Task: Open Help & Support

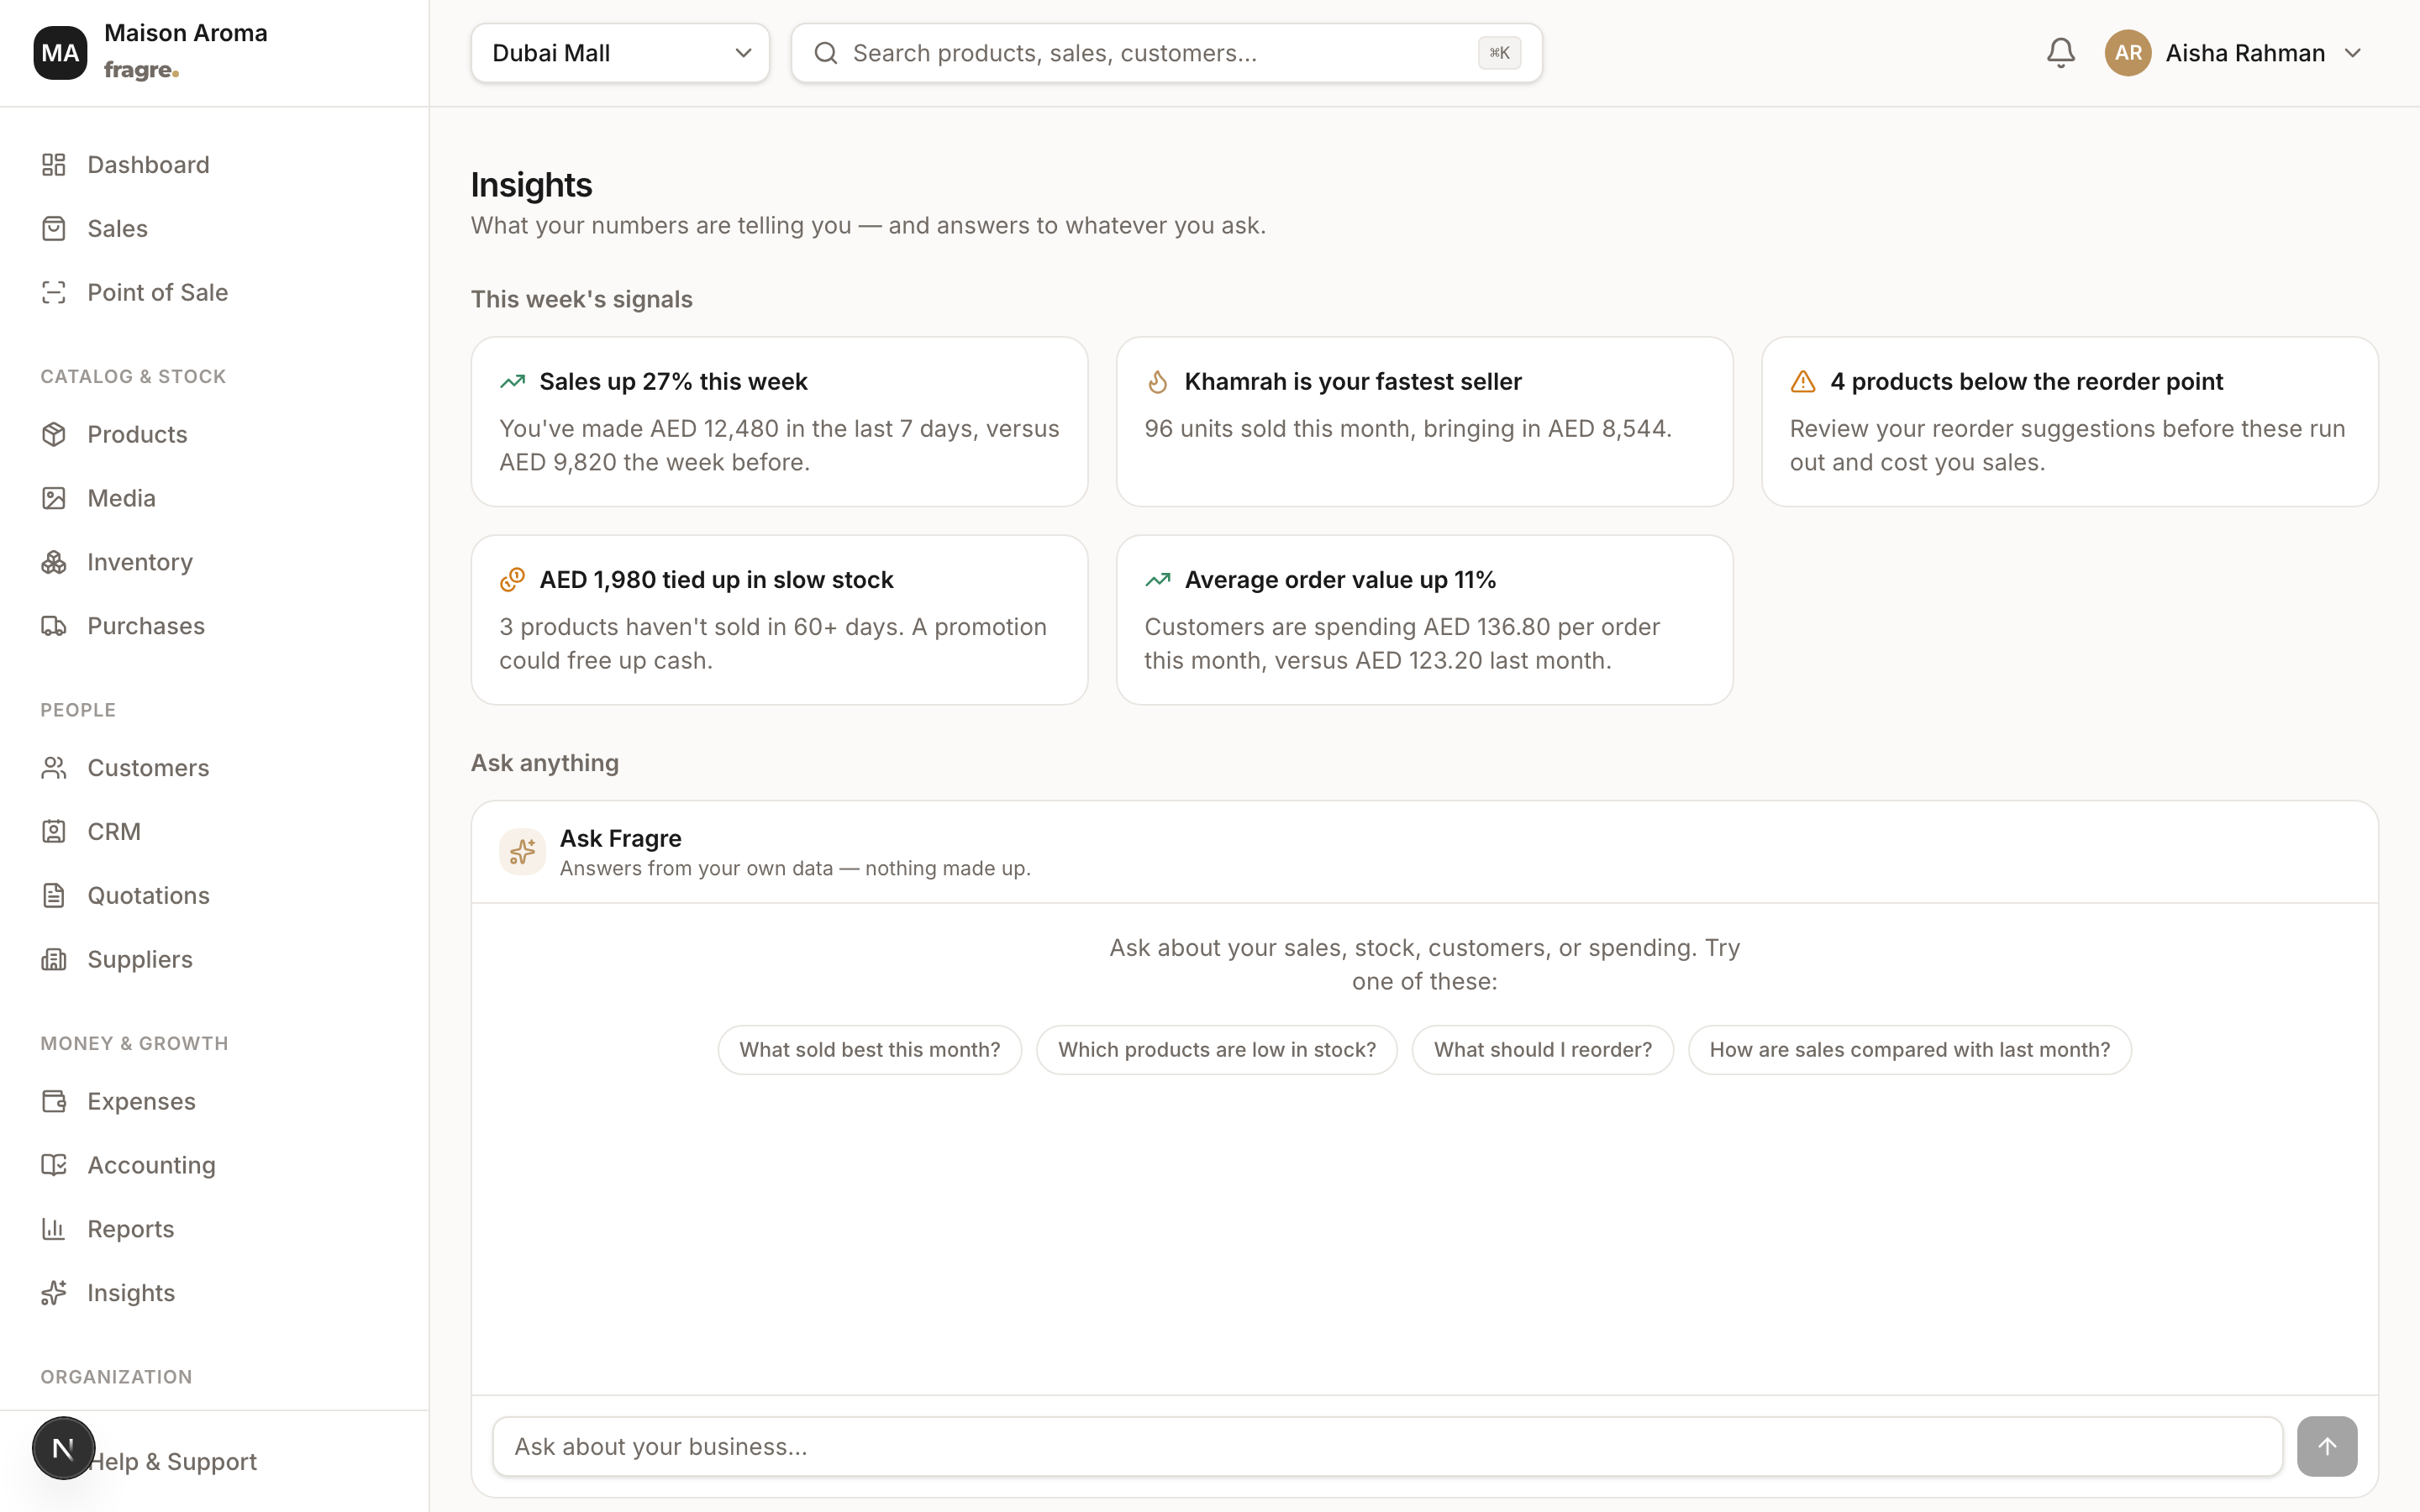Action: (x=172, y=1462)
